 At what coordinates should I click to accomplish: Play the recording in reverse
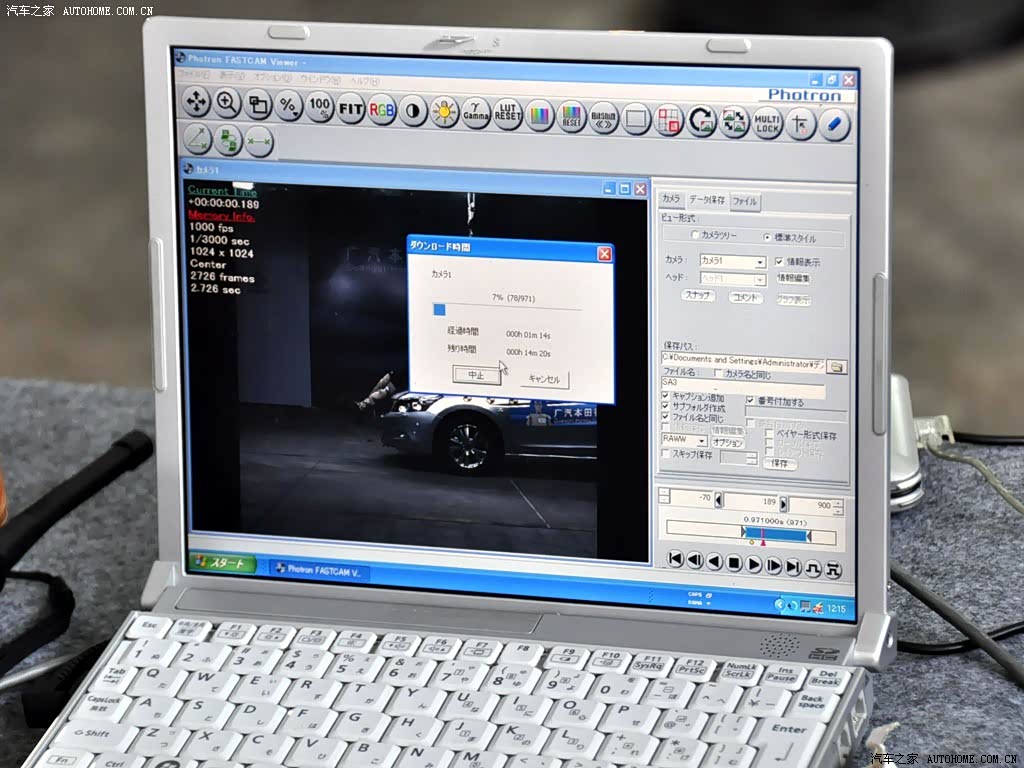(715, 562)
